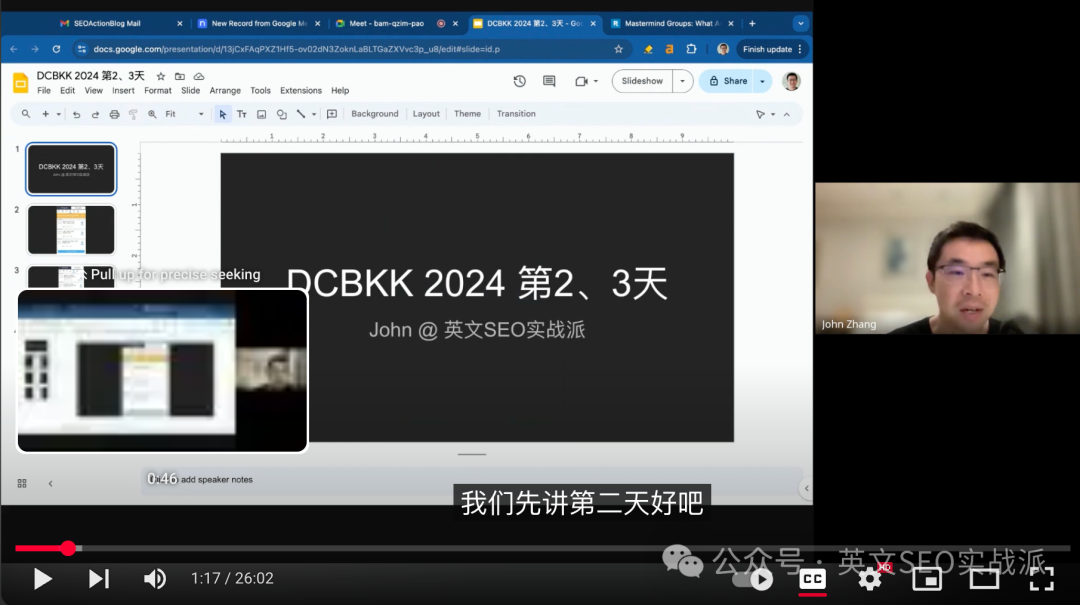The image size is (1080, 605).
Task: Open the Insert menu
Action: pos(123,91)
